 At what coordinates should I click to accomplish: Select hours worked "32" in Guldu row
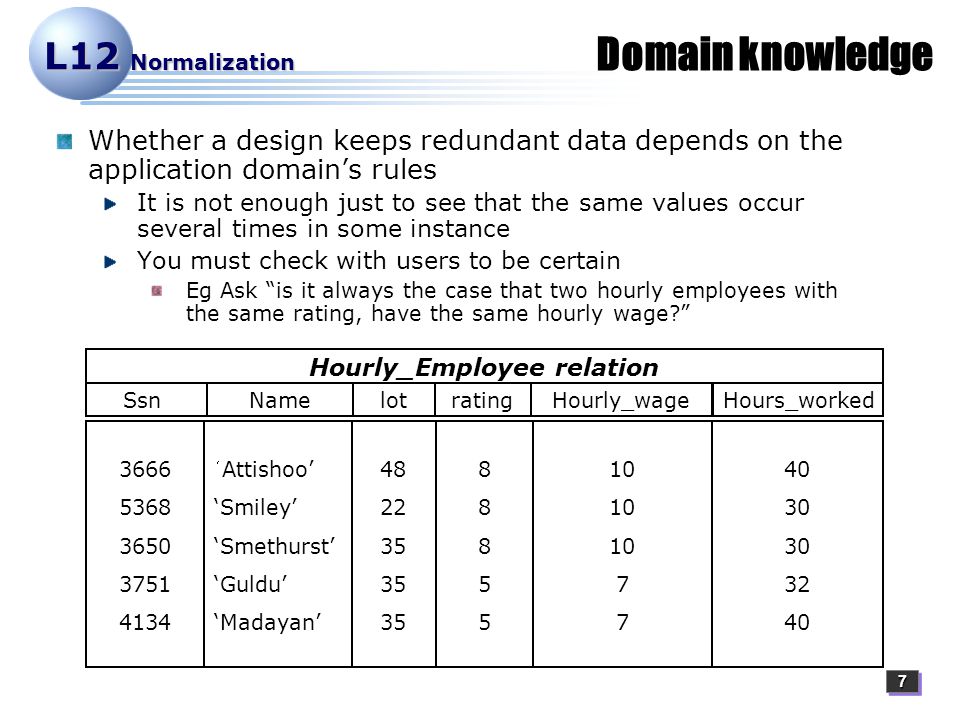797,584
